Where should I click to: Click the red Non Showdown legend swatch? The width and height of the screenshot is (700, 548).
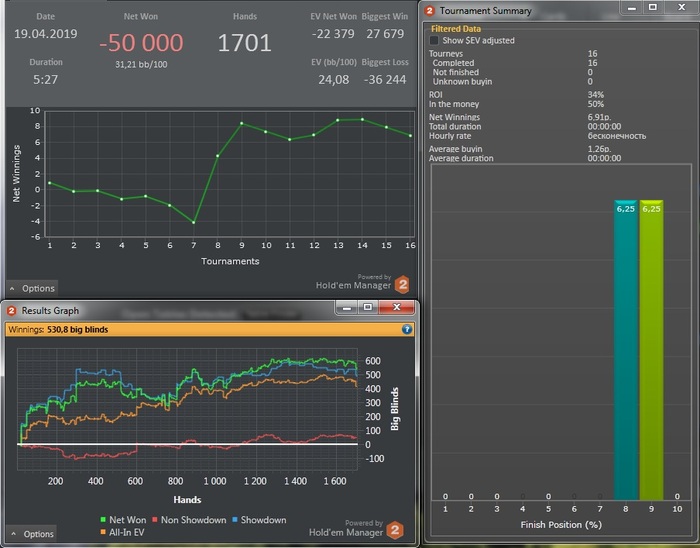(x=155, y=520)
